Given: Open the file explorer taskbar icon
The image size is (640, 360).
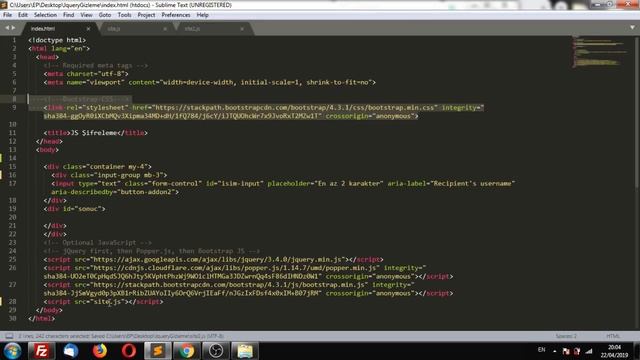Looking at the screenshot, I should [245, 351].
